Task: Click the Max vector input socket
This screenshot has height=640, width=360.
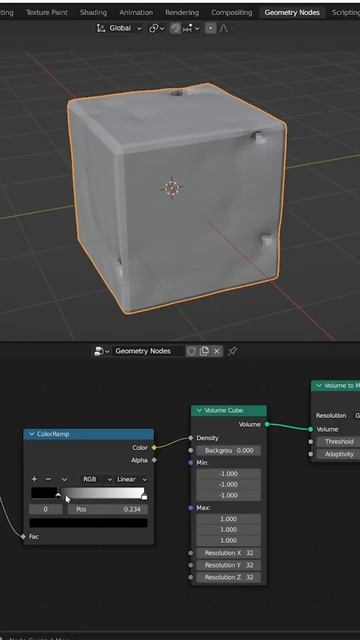Action: point(191,508)
